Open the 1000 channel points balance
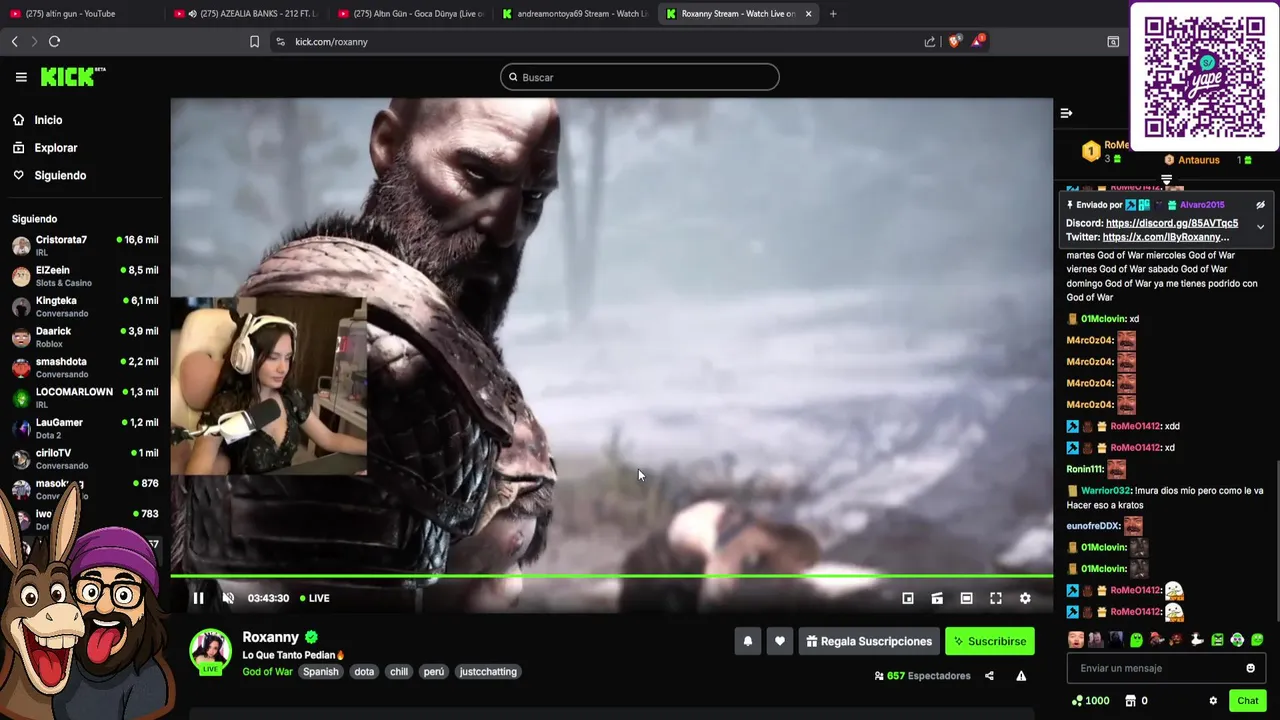Image resolution: width=1280 pixels, height=720 pixels. 1090,701
